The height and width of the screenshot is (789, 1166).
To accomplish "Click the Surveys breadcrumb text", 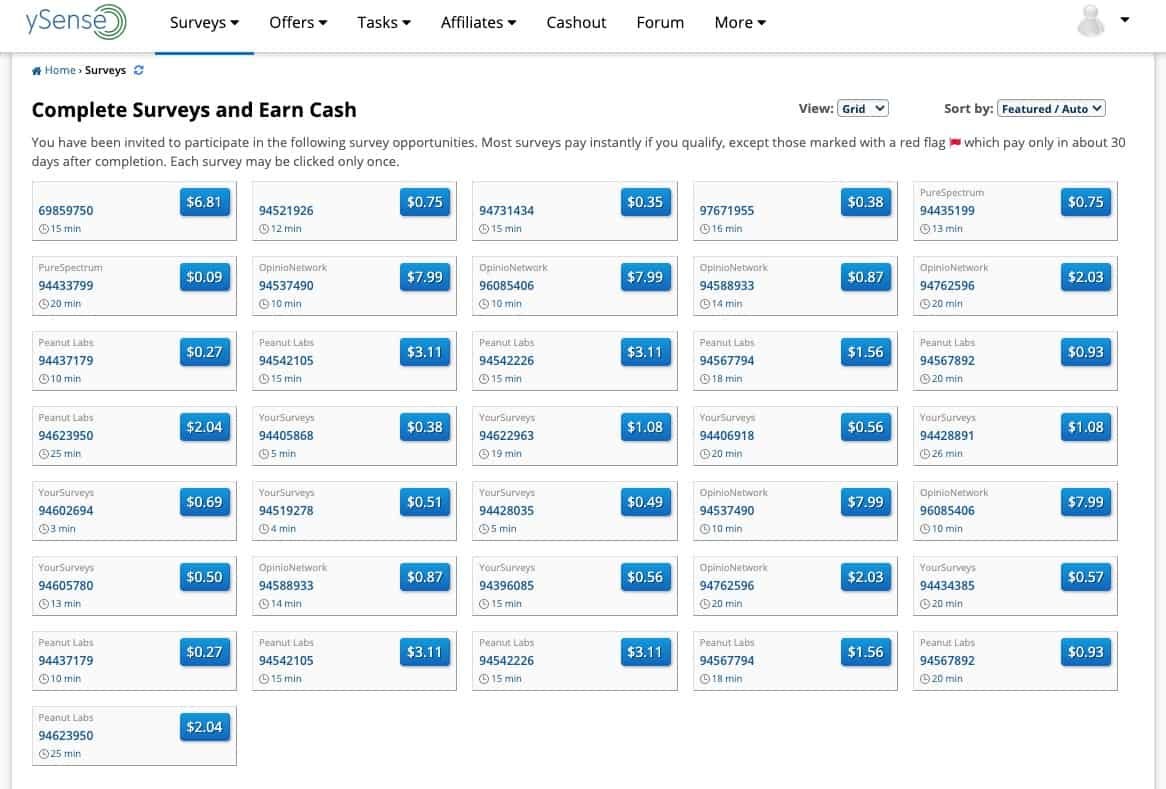I will click(x=105, y=70).
